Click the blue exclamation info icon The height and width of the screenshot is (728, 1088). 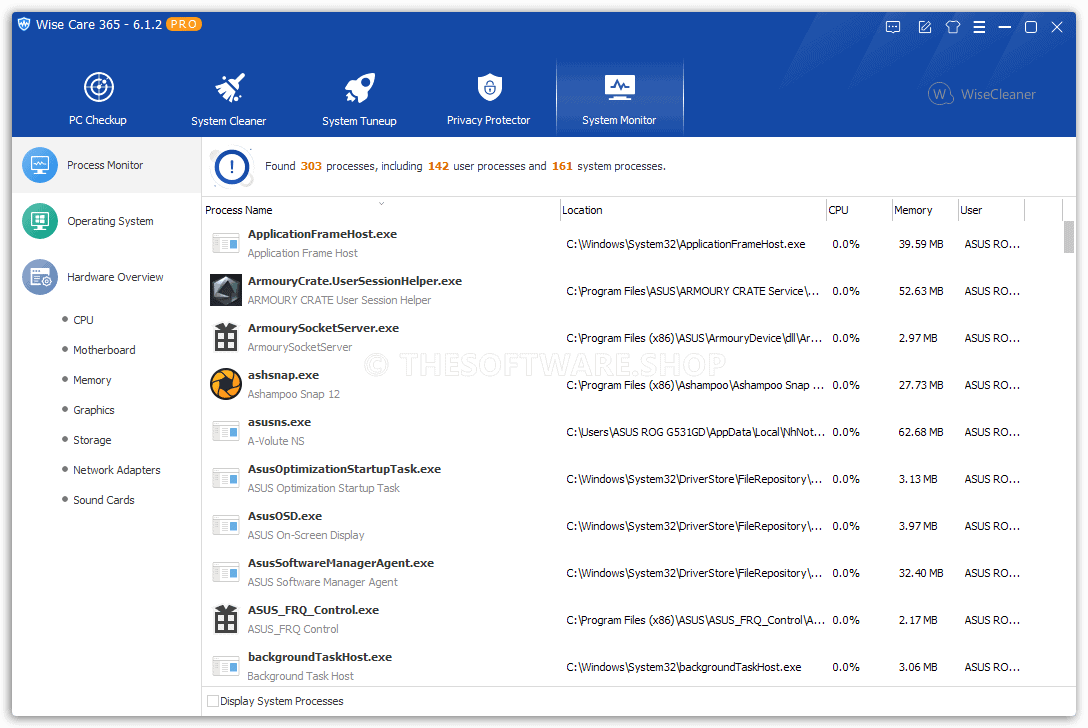click(232, 167)
